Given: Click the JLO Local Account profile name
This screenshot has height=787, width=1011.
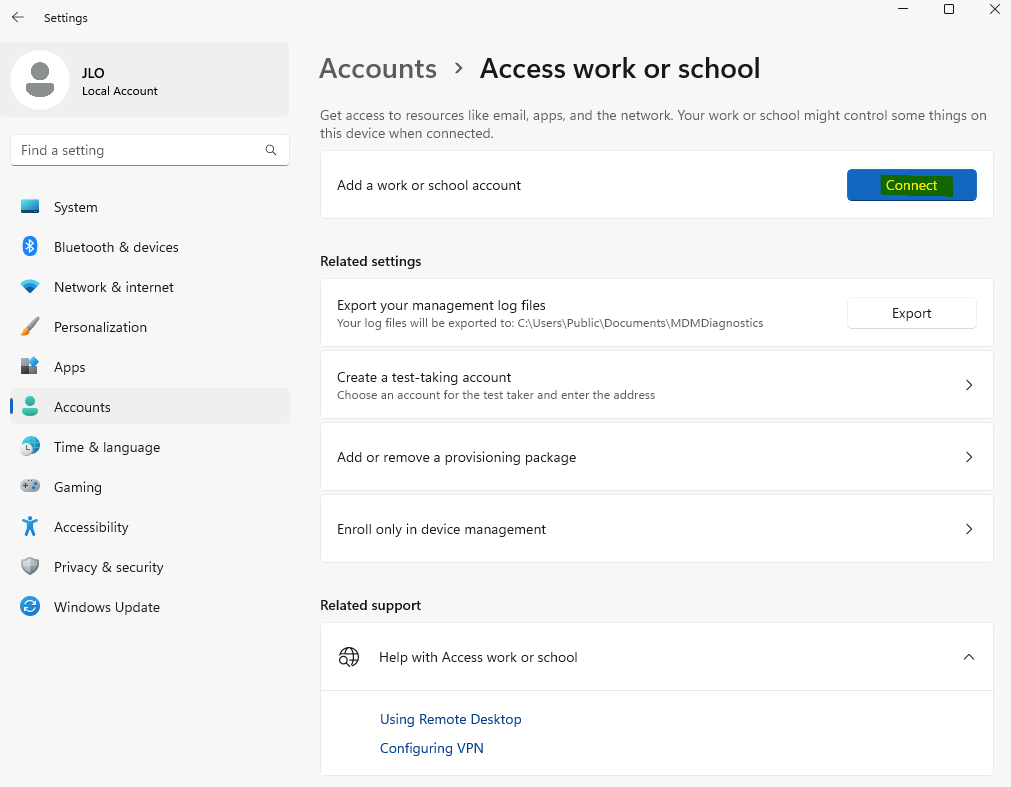Looking at the screenshot, I should 120,82.
